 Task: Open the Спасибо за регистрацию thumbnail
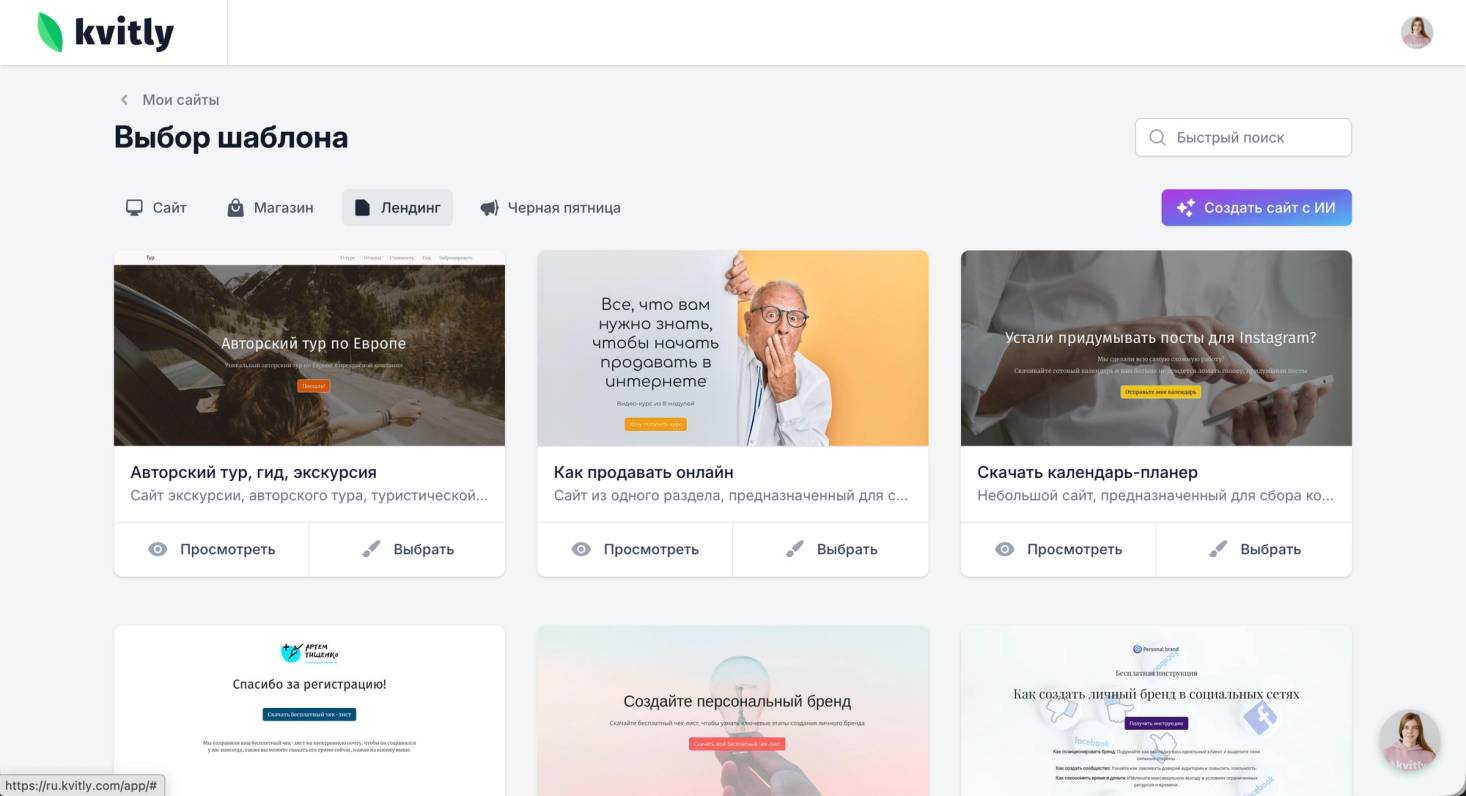(x=309, y=711)
